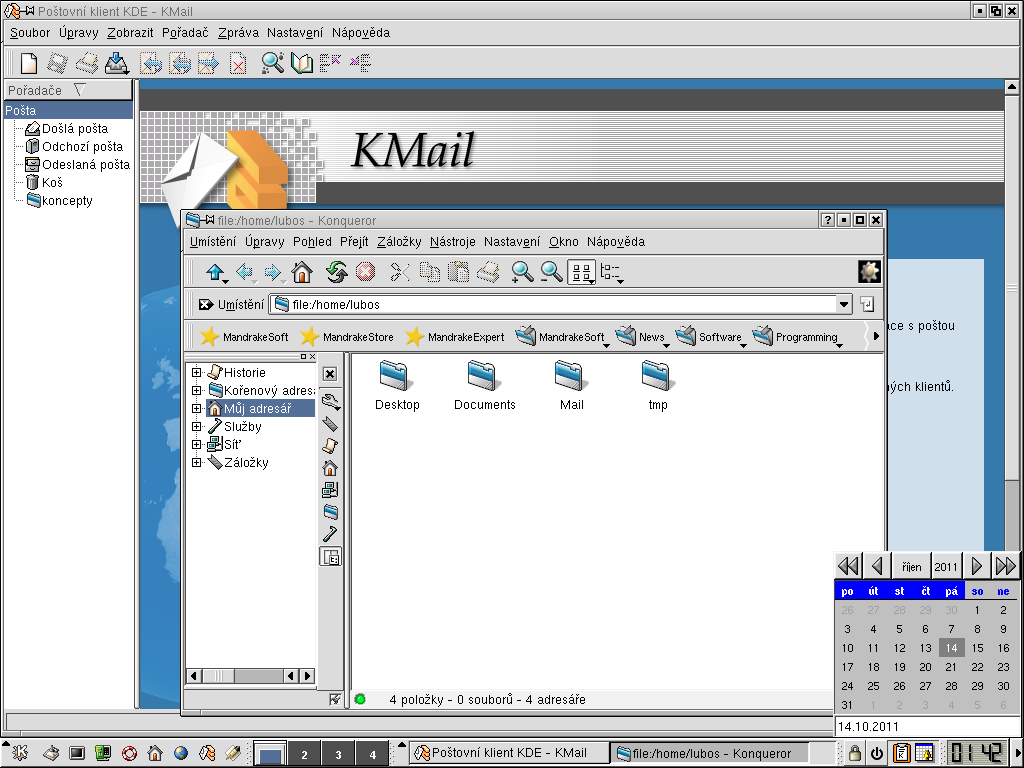
Task: Expand the Záložky tree node
Action: [196, 462]
